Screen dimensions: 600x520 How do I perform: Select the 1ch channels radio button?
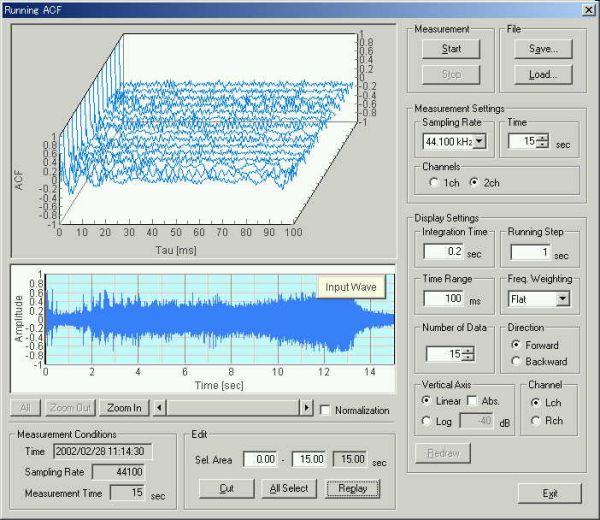(x=432, y=182)
